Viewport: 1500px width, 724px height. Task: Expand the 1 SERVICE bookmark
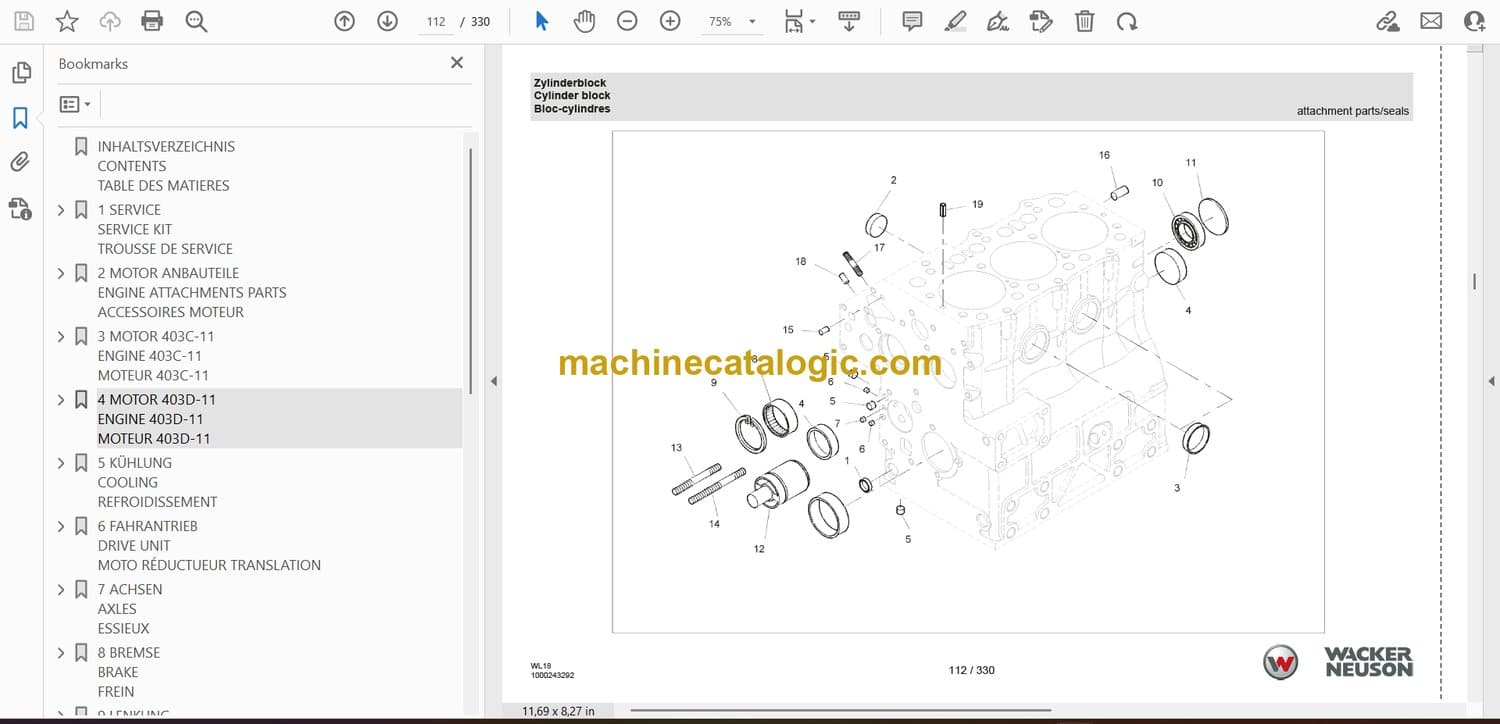pos(61,210)
